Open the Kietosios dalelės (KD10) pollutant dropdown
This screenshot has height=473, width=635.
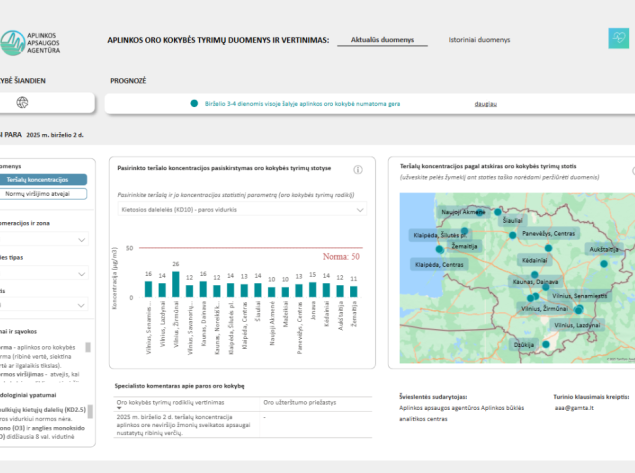tap(242, 209)
